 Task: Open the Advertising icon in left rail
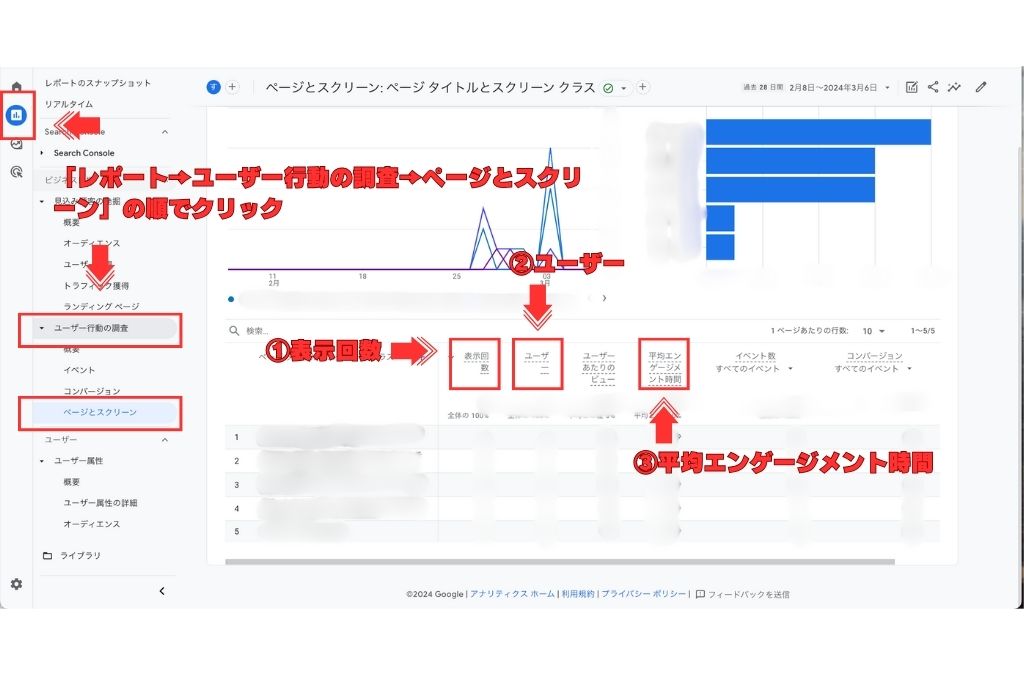click(x=16, y=172)
